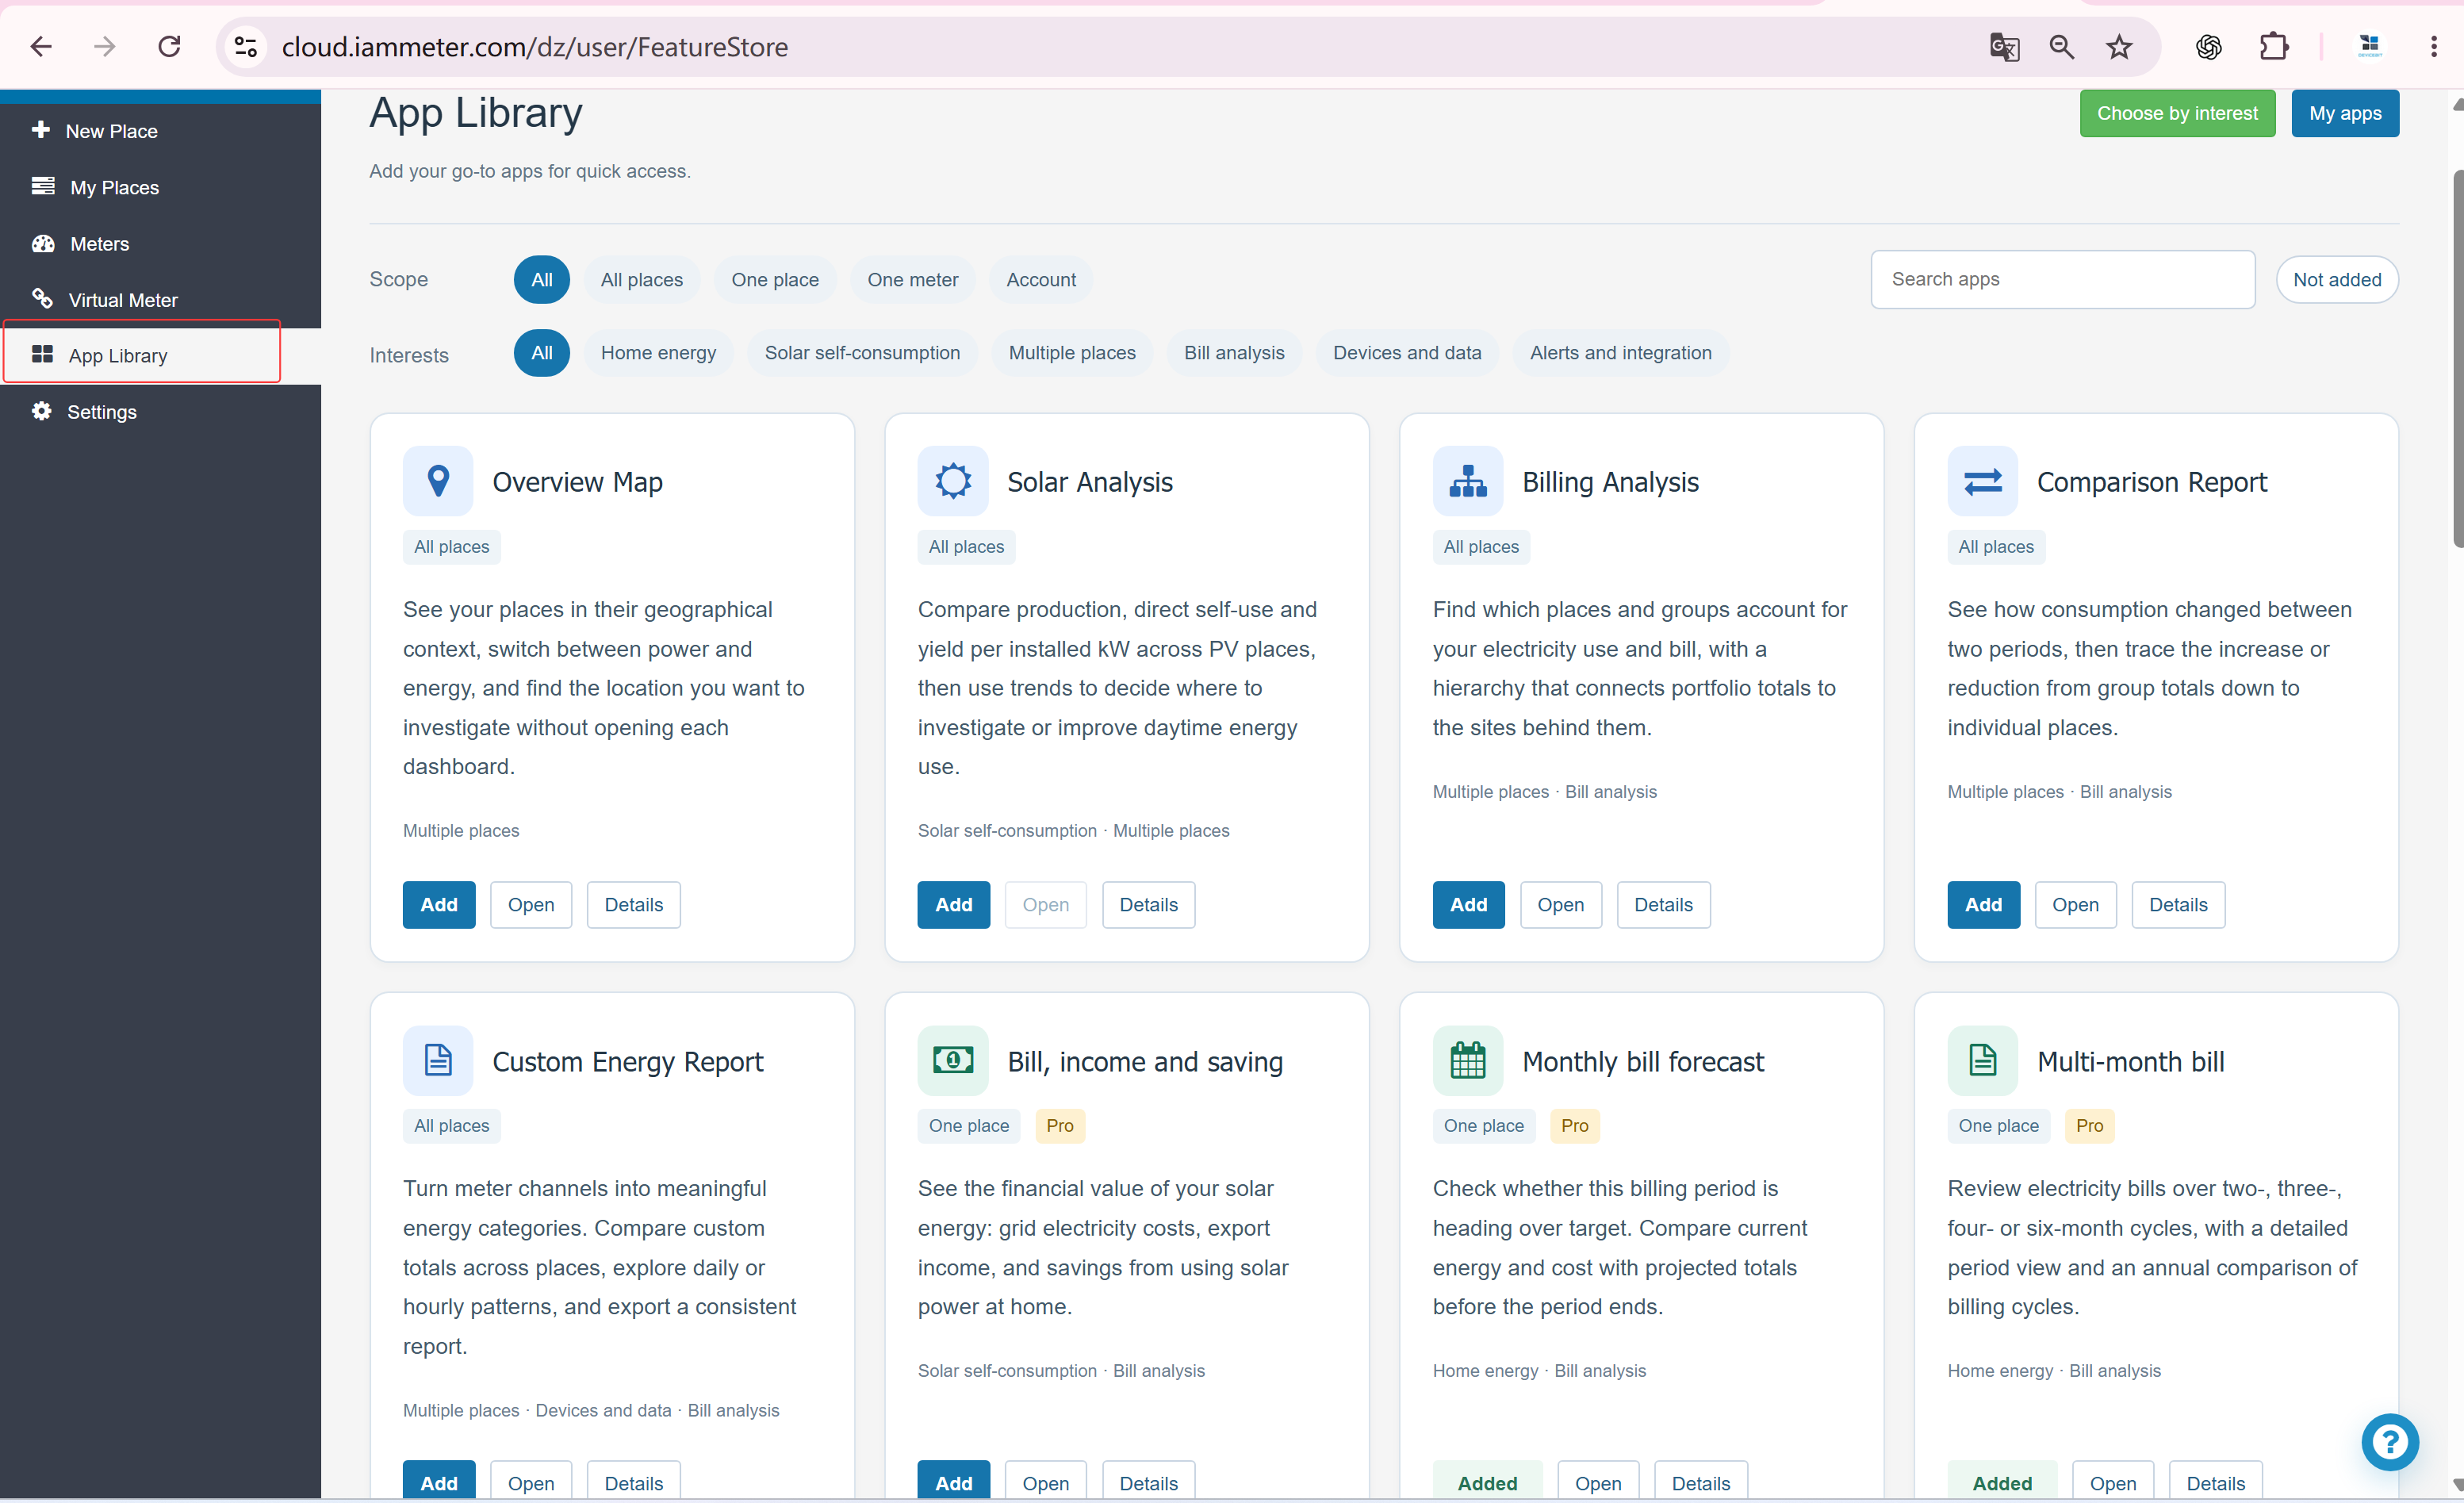This screenshot has height=1503, width=2464.
Task: Click the Overview Map pin icon
Action: pos(438,481)
